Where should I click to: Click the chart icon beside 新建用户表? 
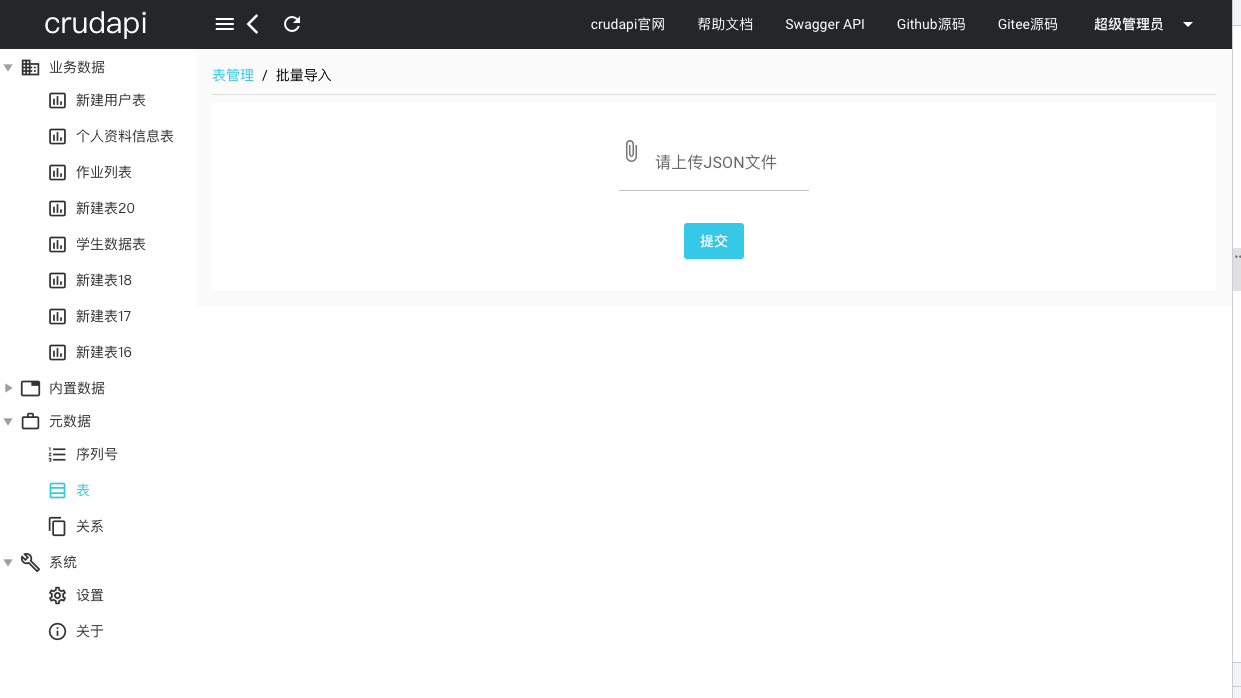57,100
